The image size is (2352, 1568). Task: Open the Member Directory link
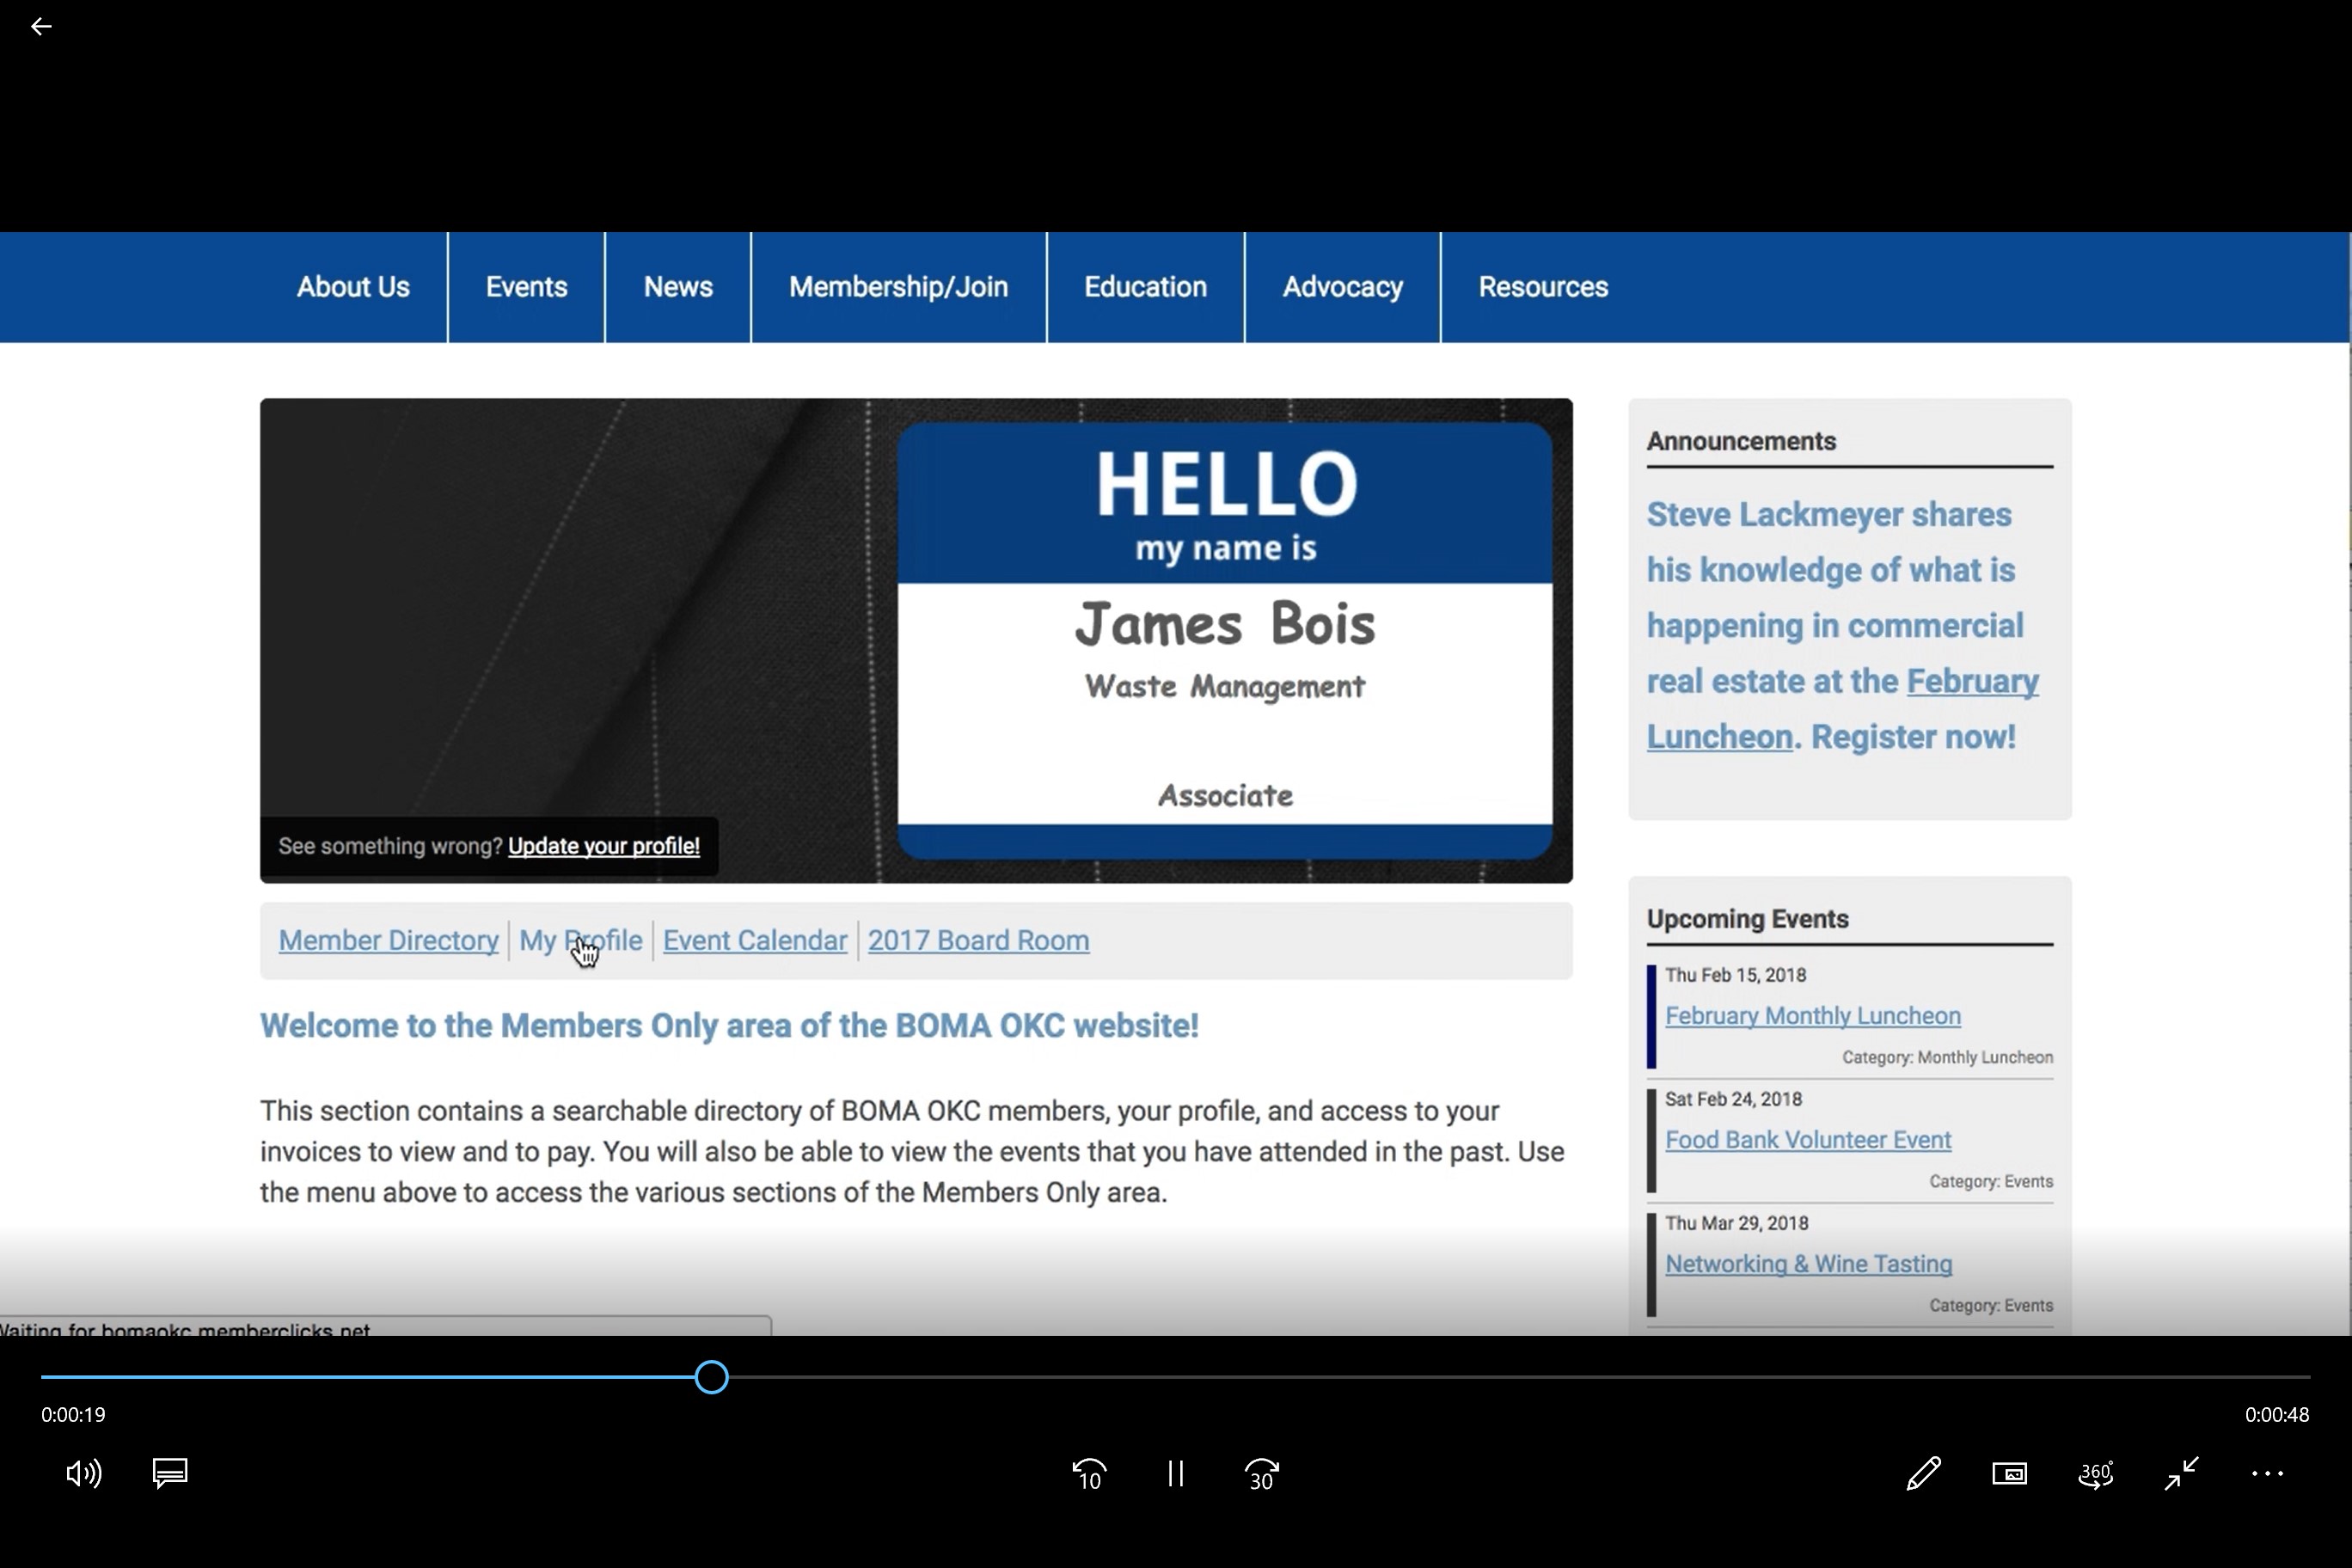point(388,940)
